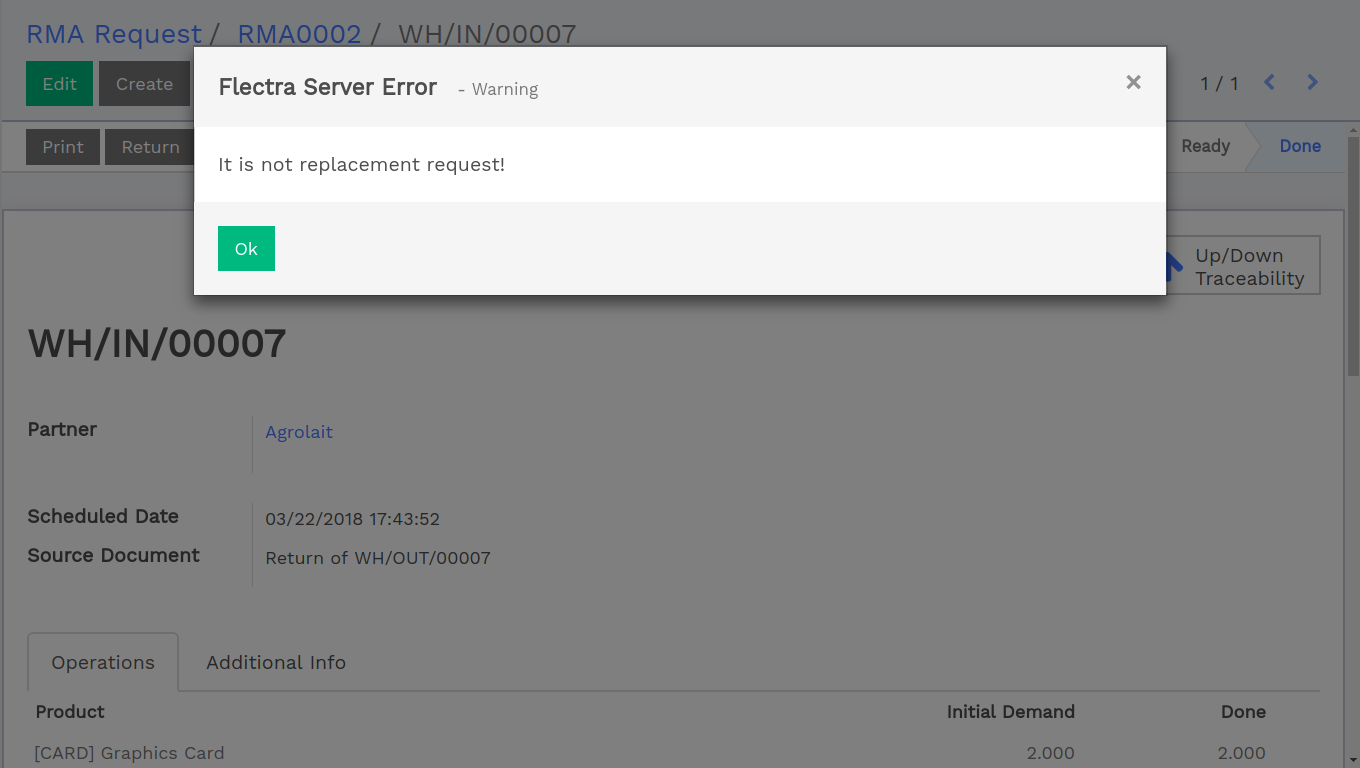Viewport: 1360px width, 768px height.
Task: Go to previous record arrow
Action: 1269,83
